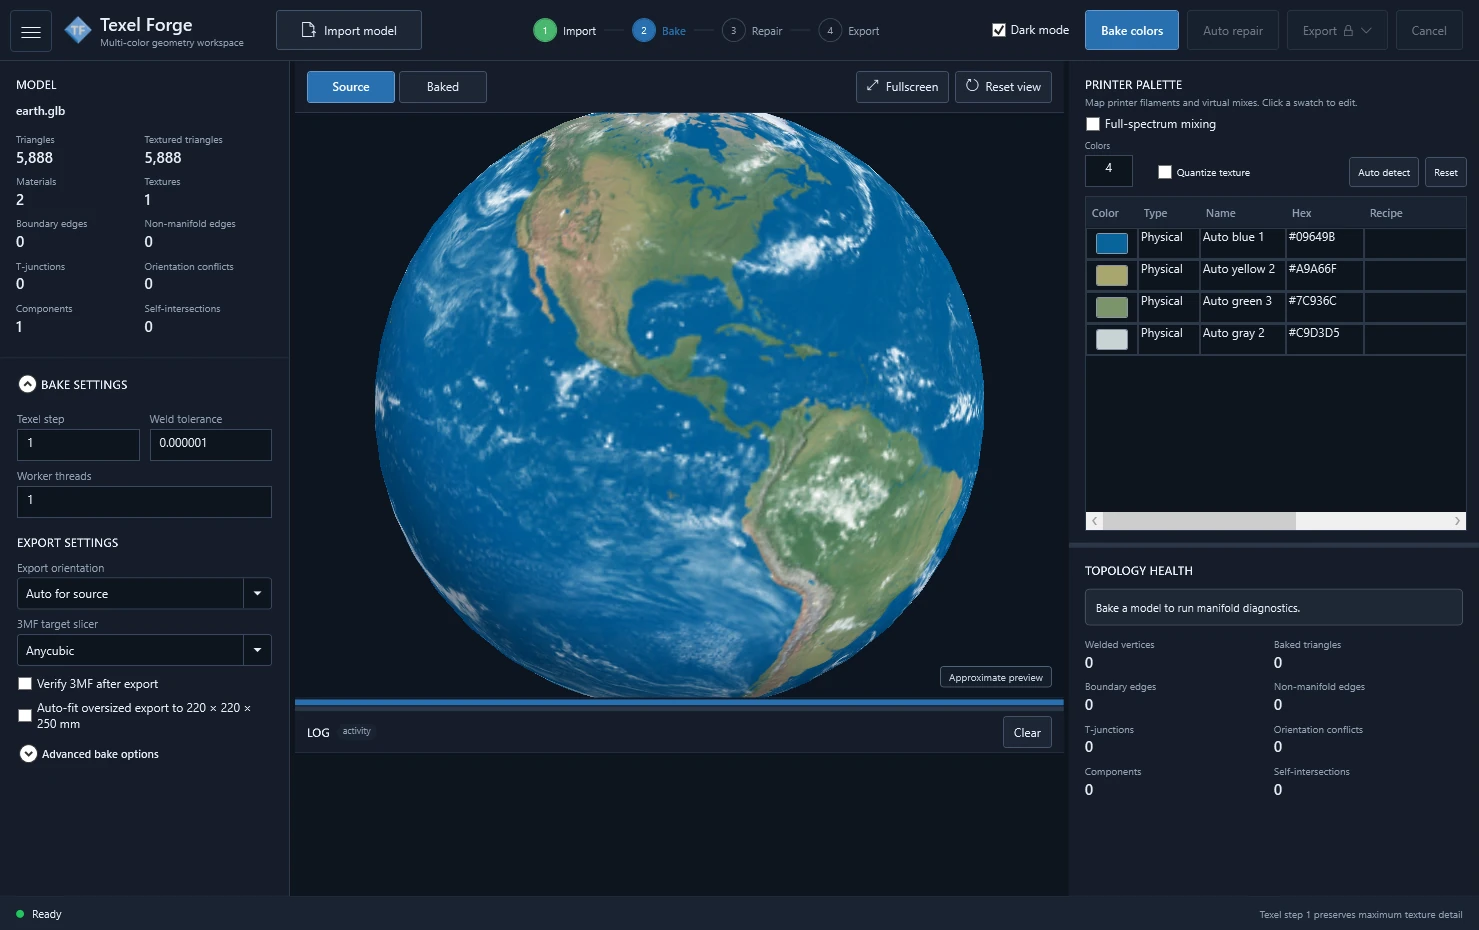The image size is (1479, 930).
Task: Select step 4 Export circle
Action: coord(830,31)
